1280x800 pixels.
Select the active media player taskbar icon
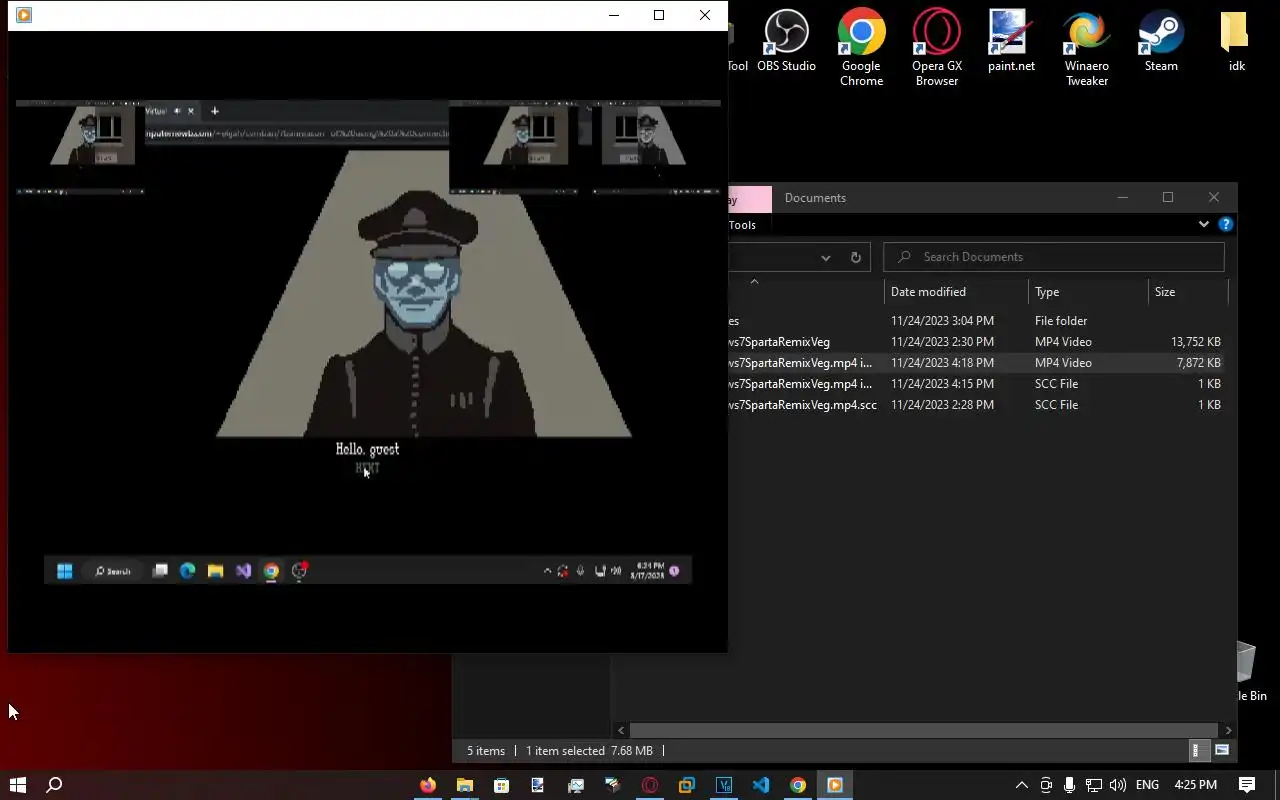835,785
